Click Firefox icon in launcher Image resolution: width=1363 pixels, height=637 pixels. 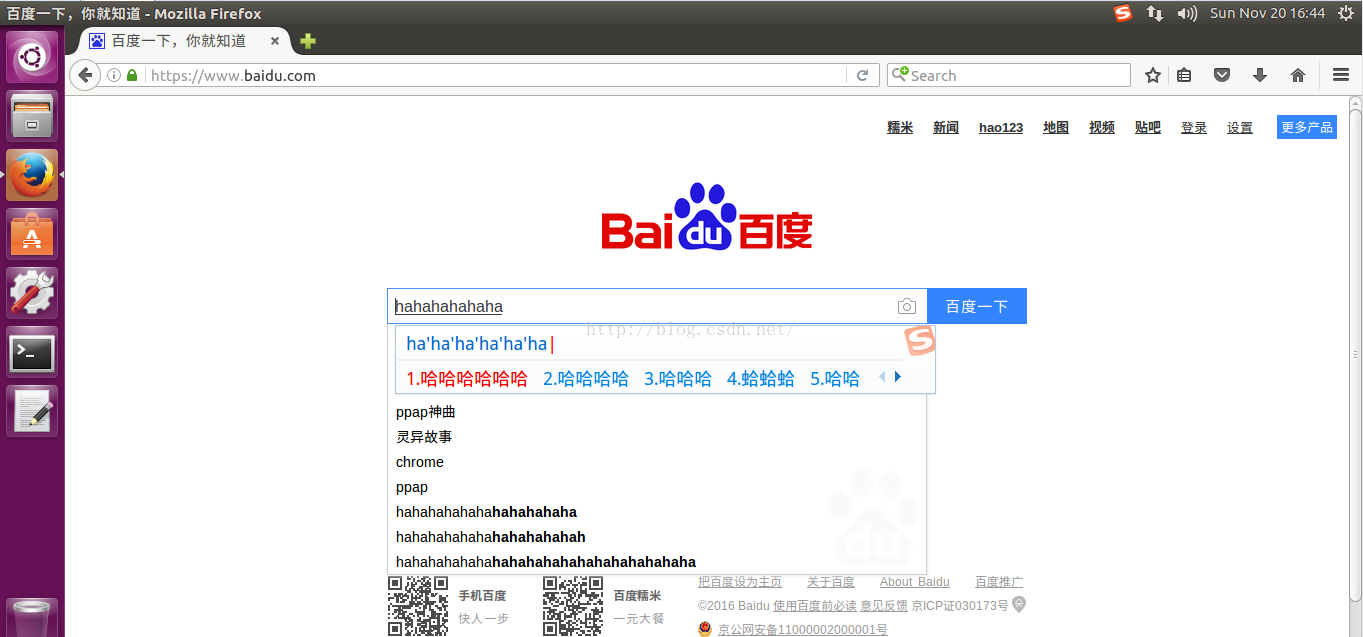tap(33, 175)
